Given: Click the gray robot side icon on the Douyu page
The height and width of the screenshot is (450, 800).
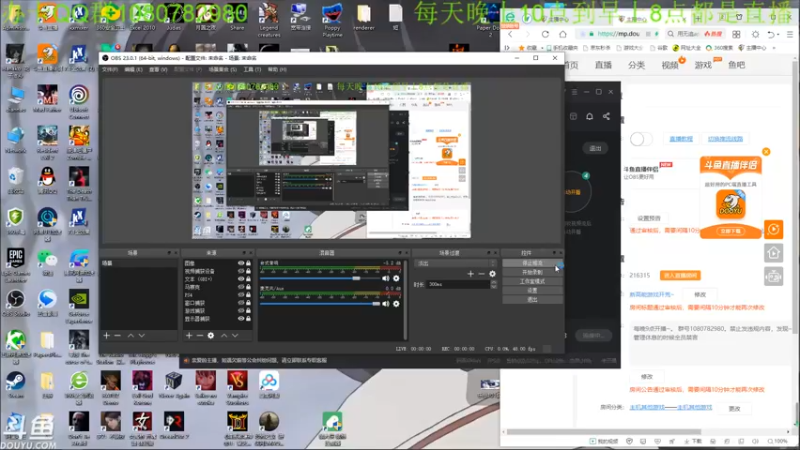Looking at the screenshot, I should [773, 277].
